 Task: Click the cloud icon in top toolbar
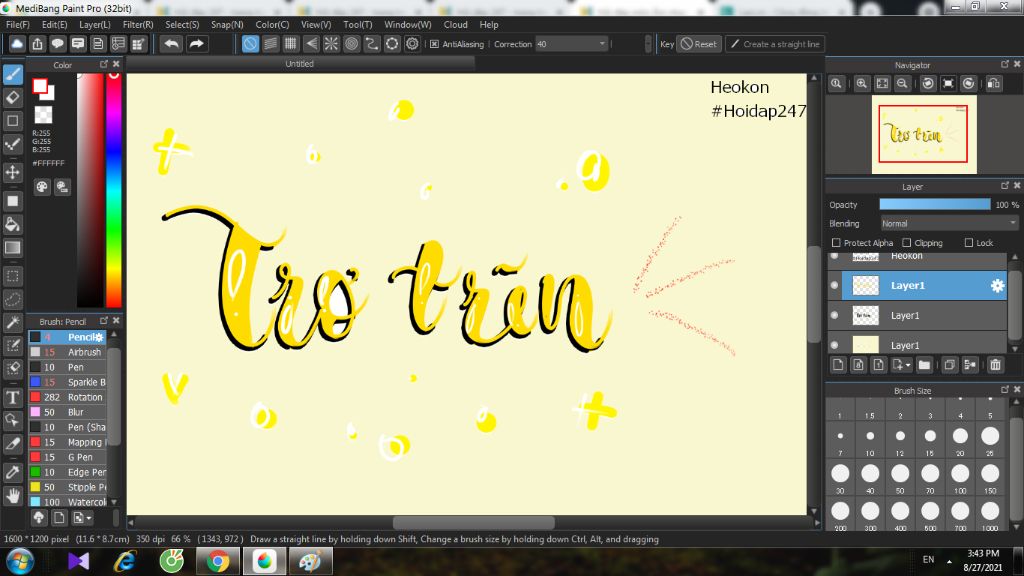tap(17, 44)
